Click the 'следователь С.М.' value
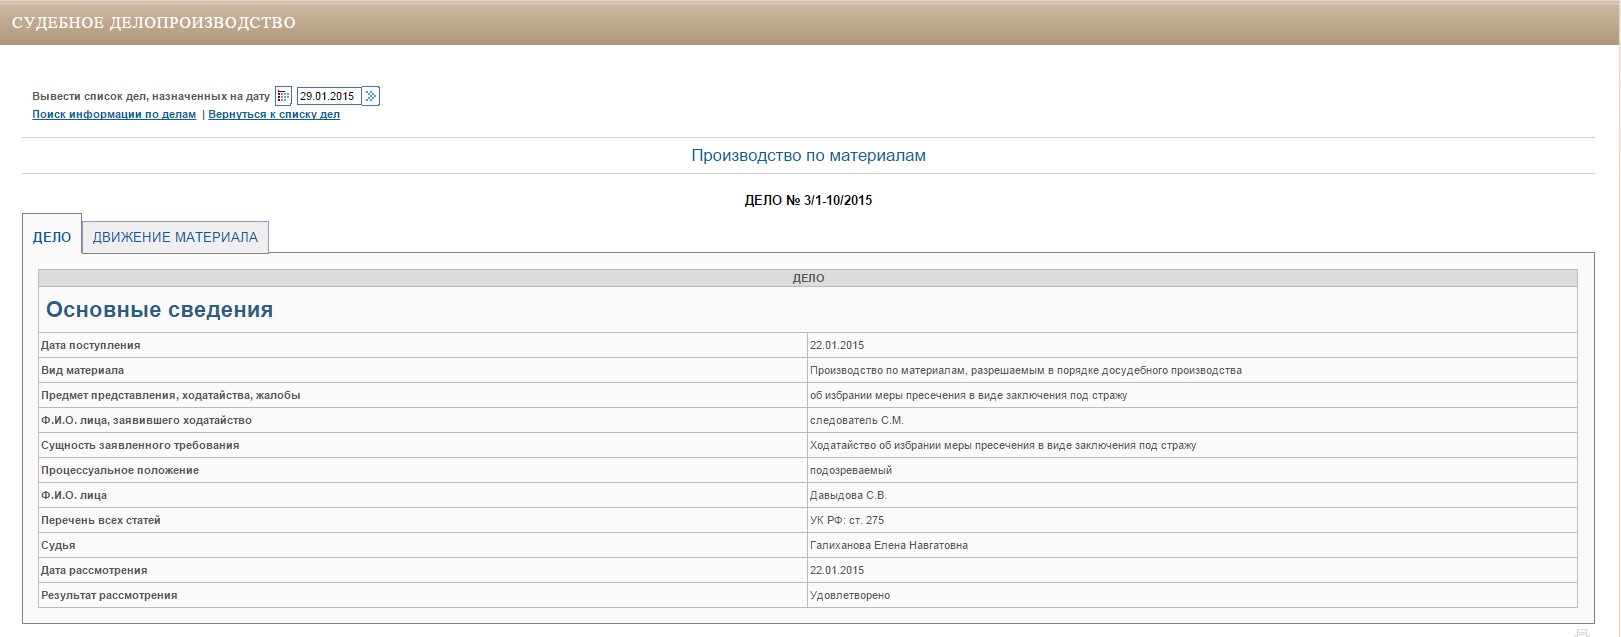The width and height of the screenshot is (1621, 637). tap(857, 420)
